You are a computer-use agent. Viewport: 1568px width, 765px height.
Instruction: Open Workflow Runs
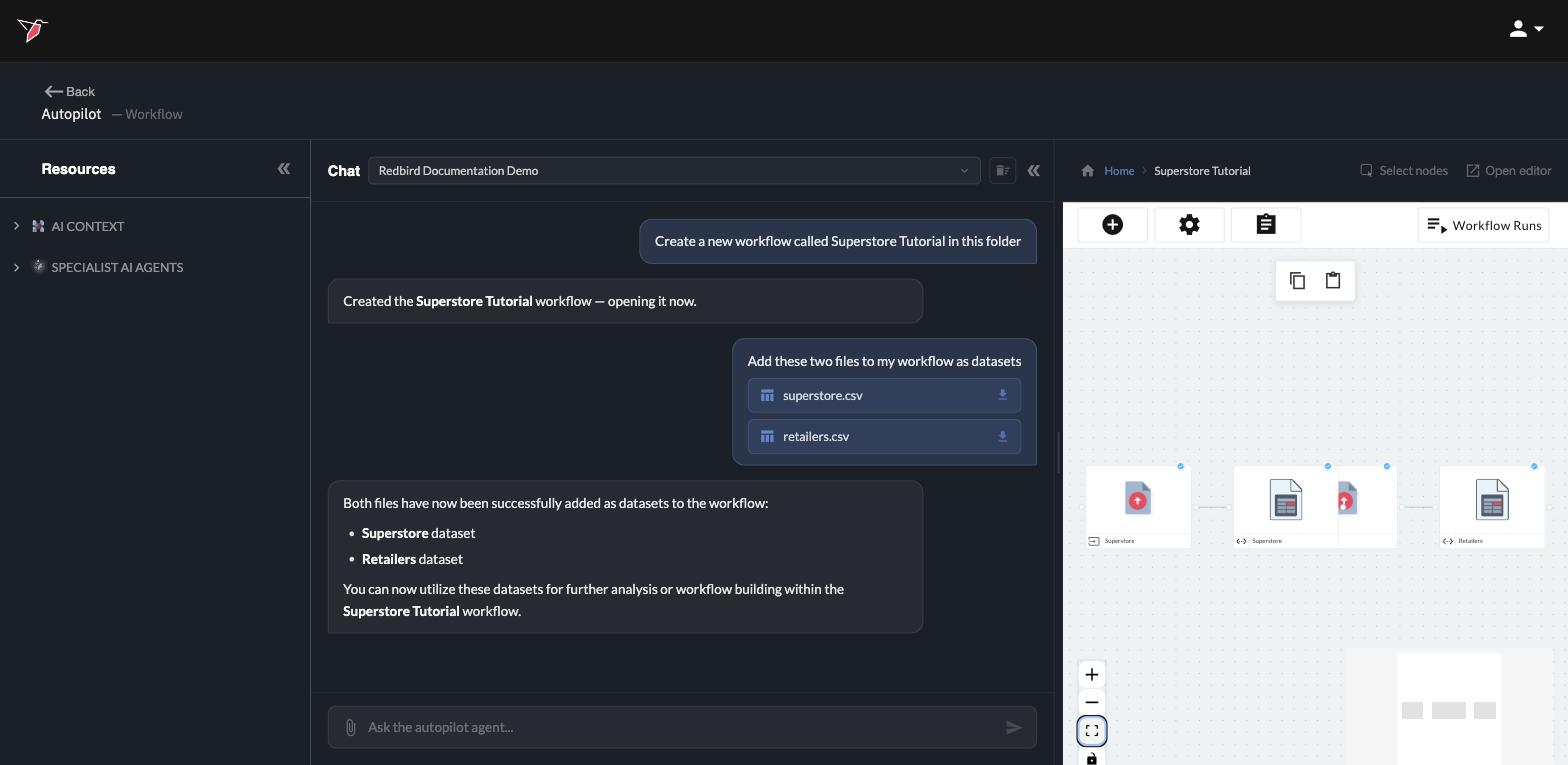coord(1483,225)
